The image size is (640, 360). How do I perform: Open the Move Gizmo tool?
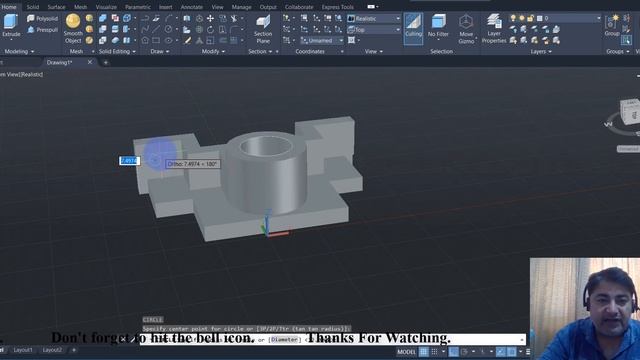tap(466, 29)
